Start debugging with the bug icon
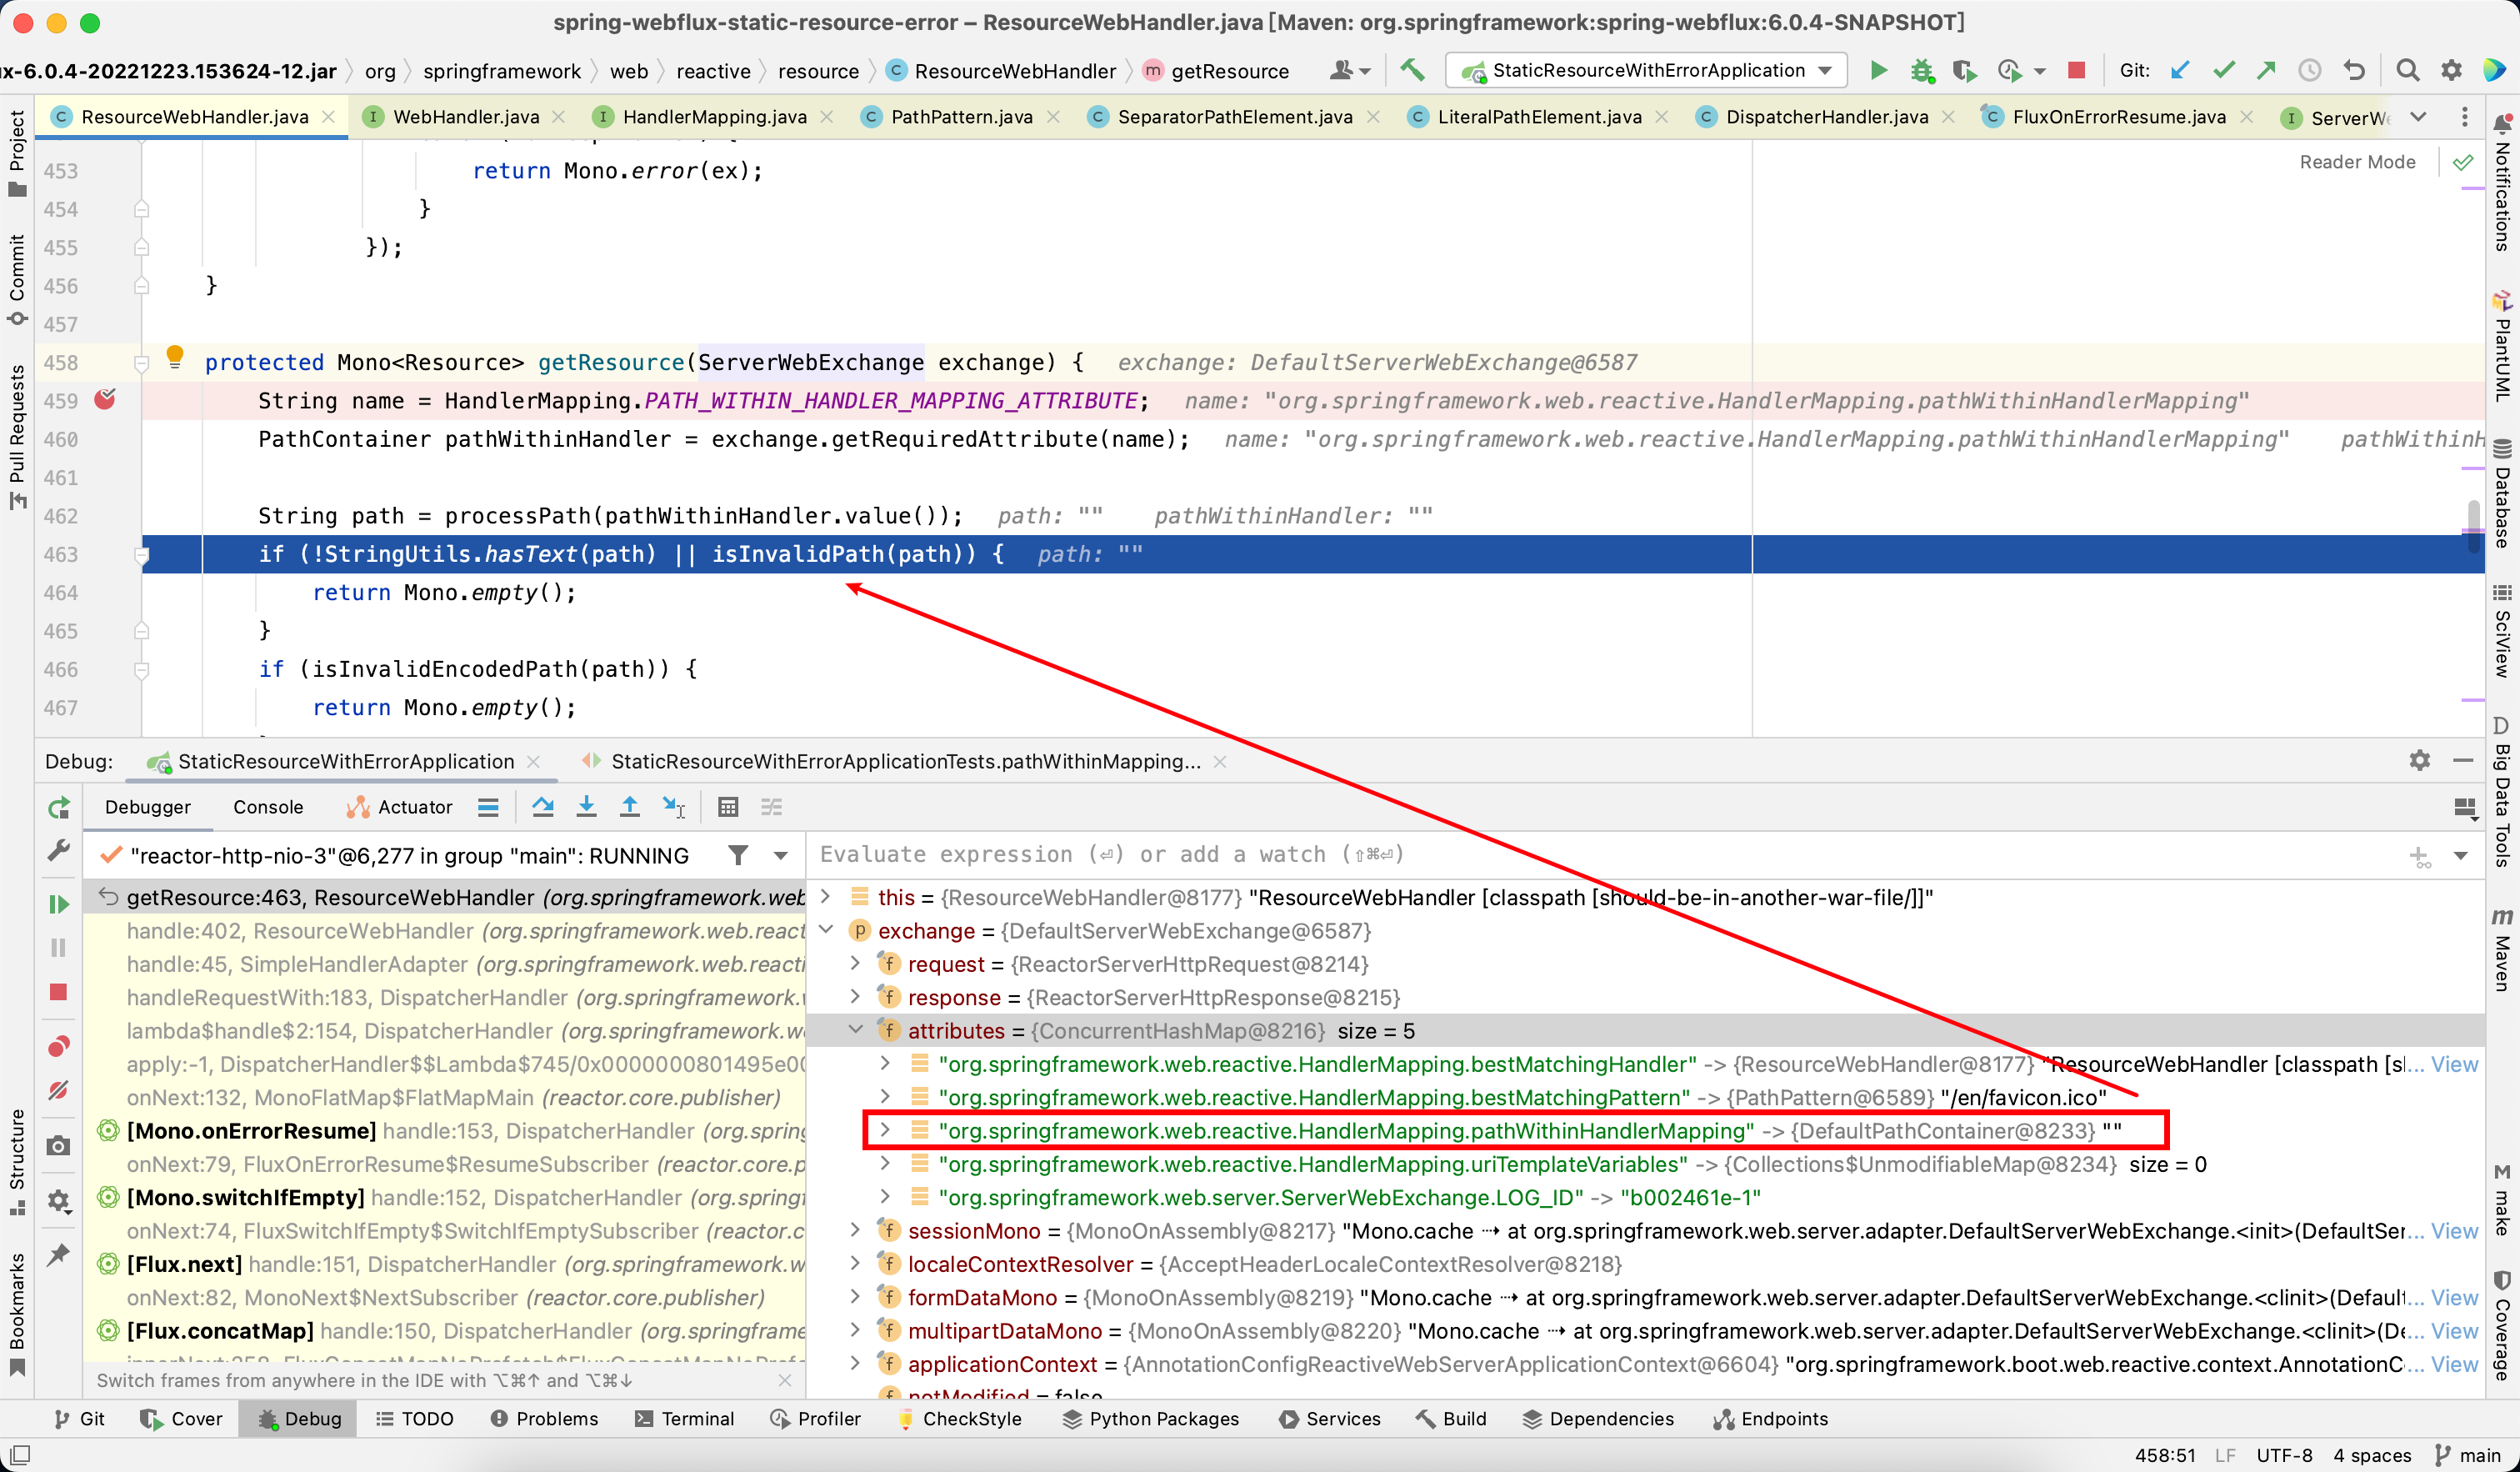This screenshot has height=1472, width=2520. point(1921,70)
